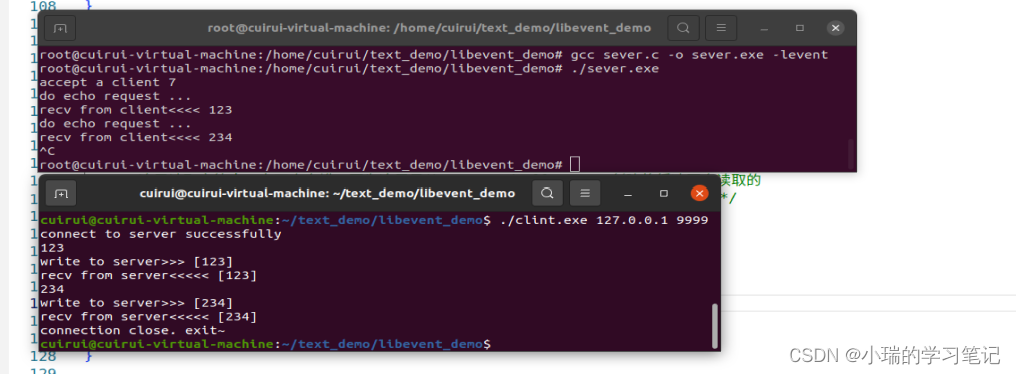
Task: Click 'write to server>>> [123]' line
Action: 136,261
